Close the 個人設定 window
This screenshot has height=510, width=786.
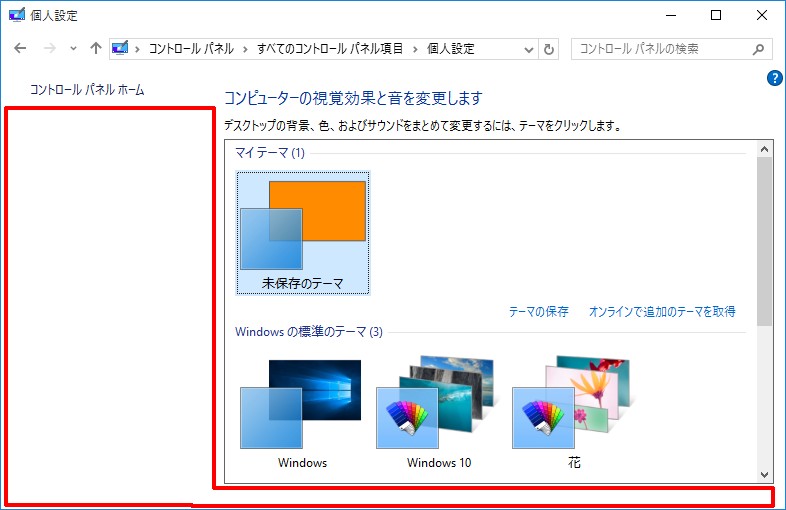[762, 16]
